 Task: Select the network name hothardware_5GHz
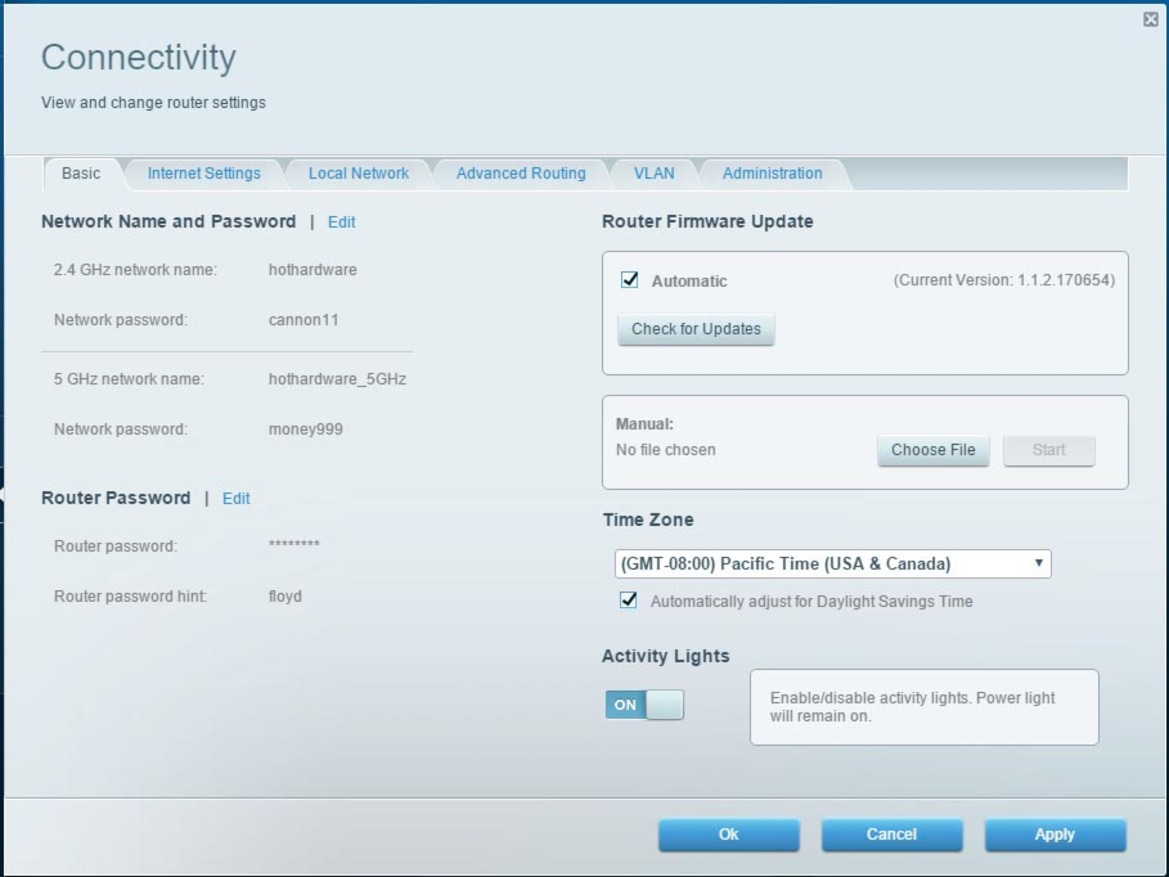337,379
